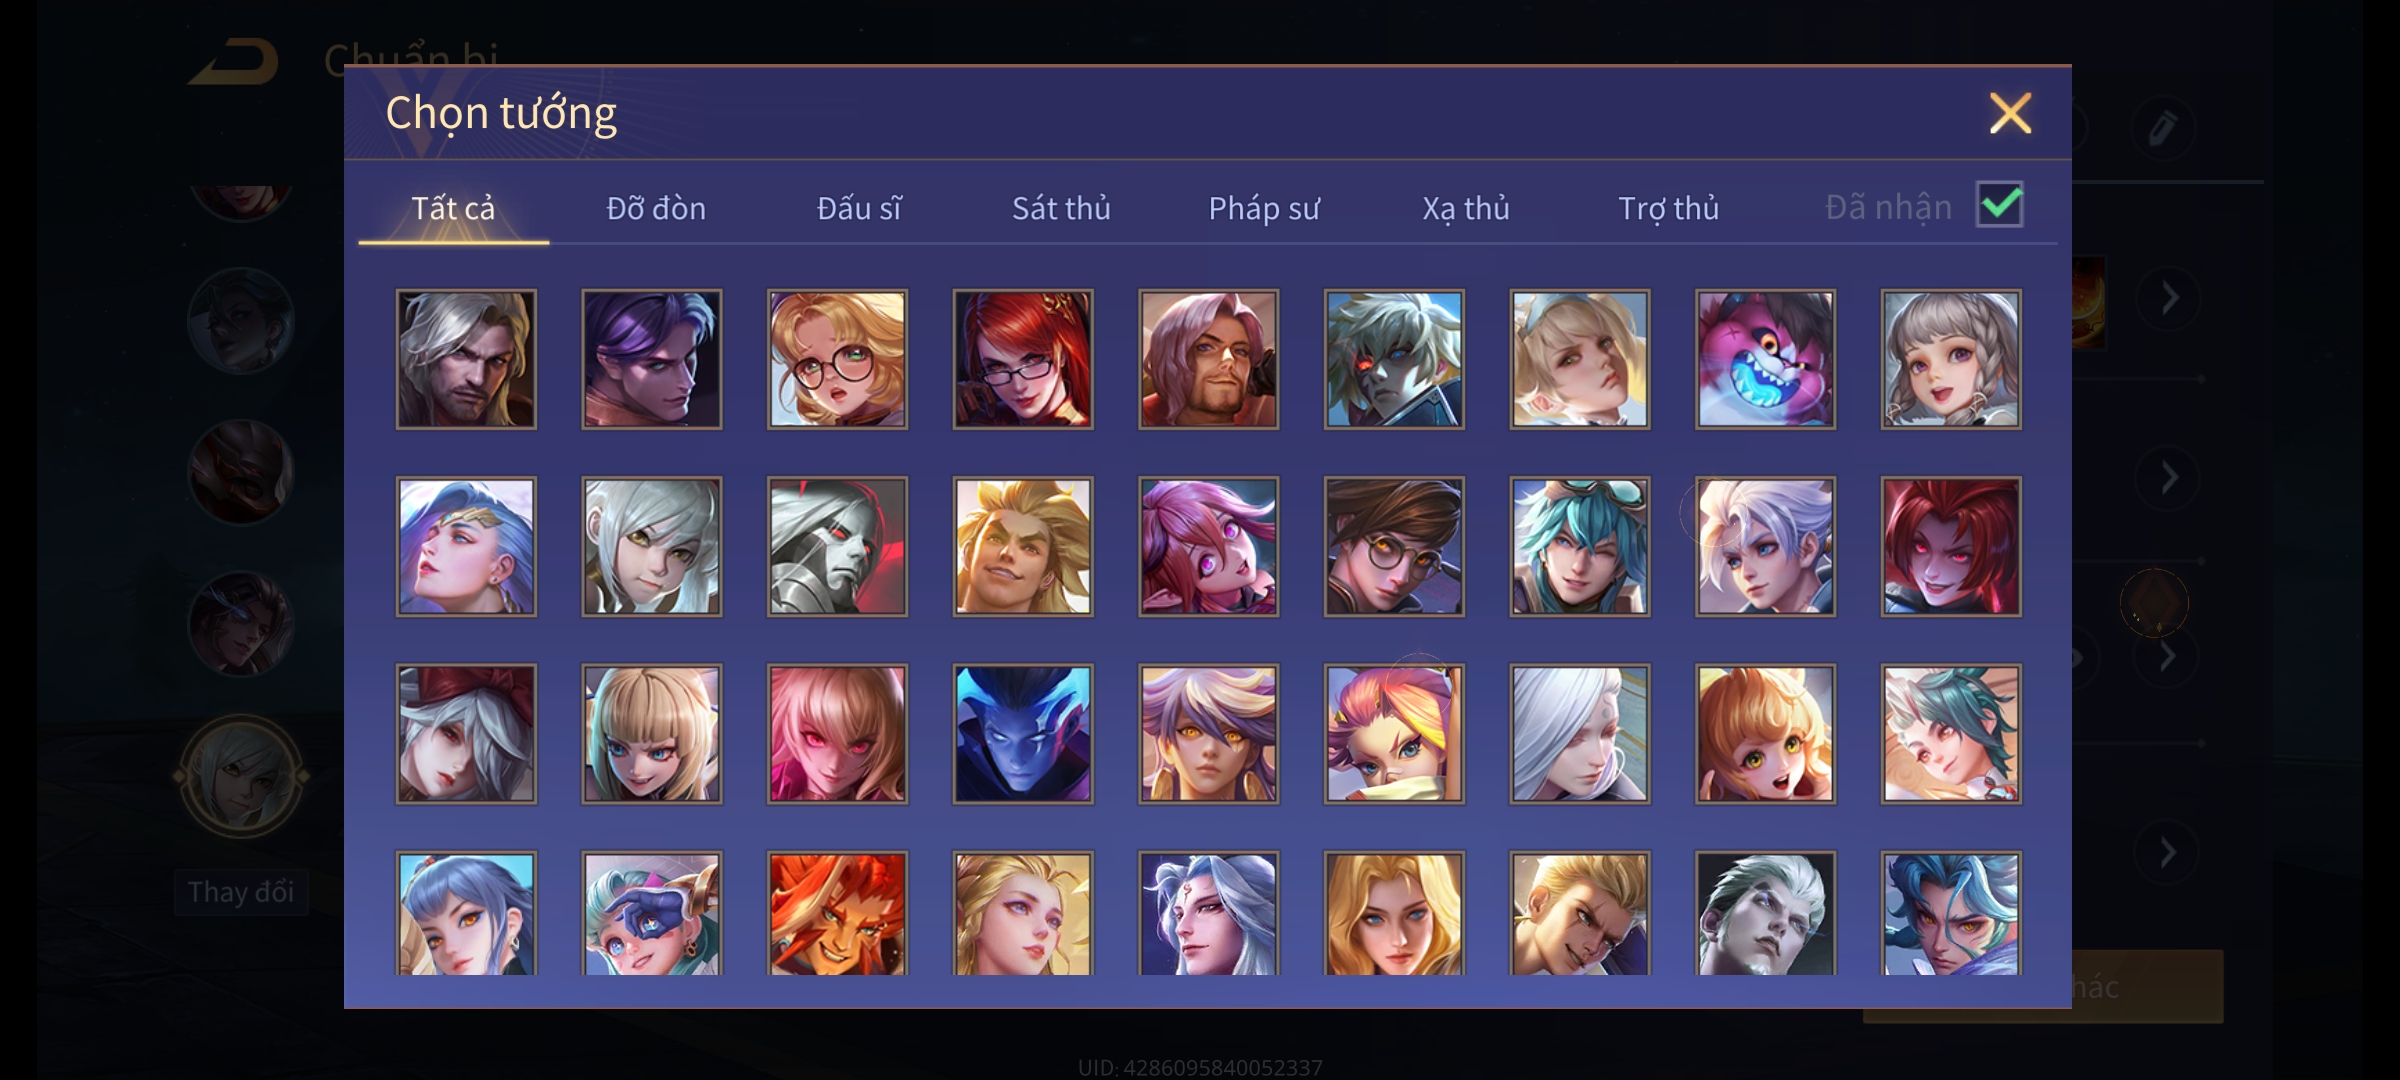Screen dimensions: 2400x1080
Task: Pick the red-skinned horned demon girl
Action: [x=1951, y=546]
